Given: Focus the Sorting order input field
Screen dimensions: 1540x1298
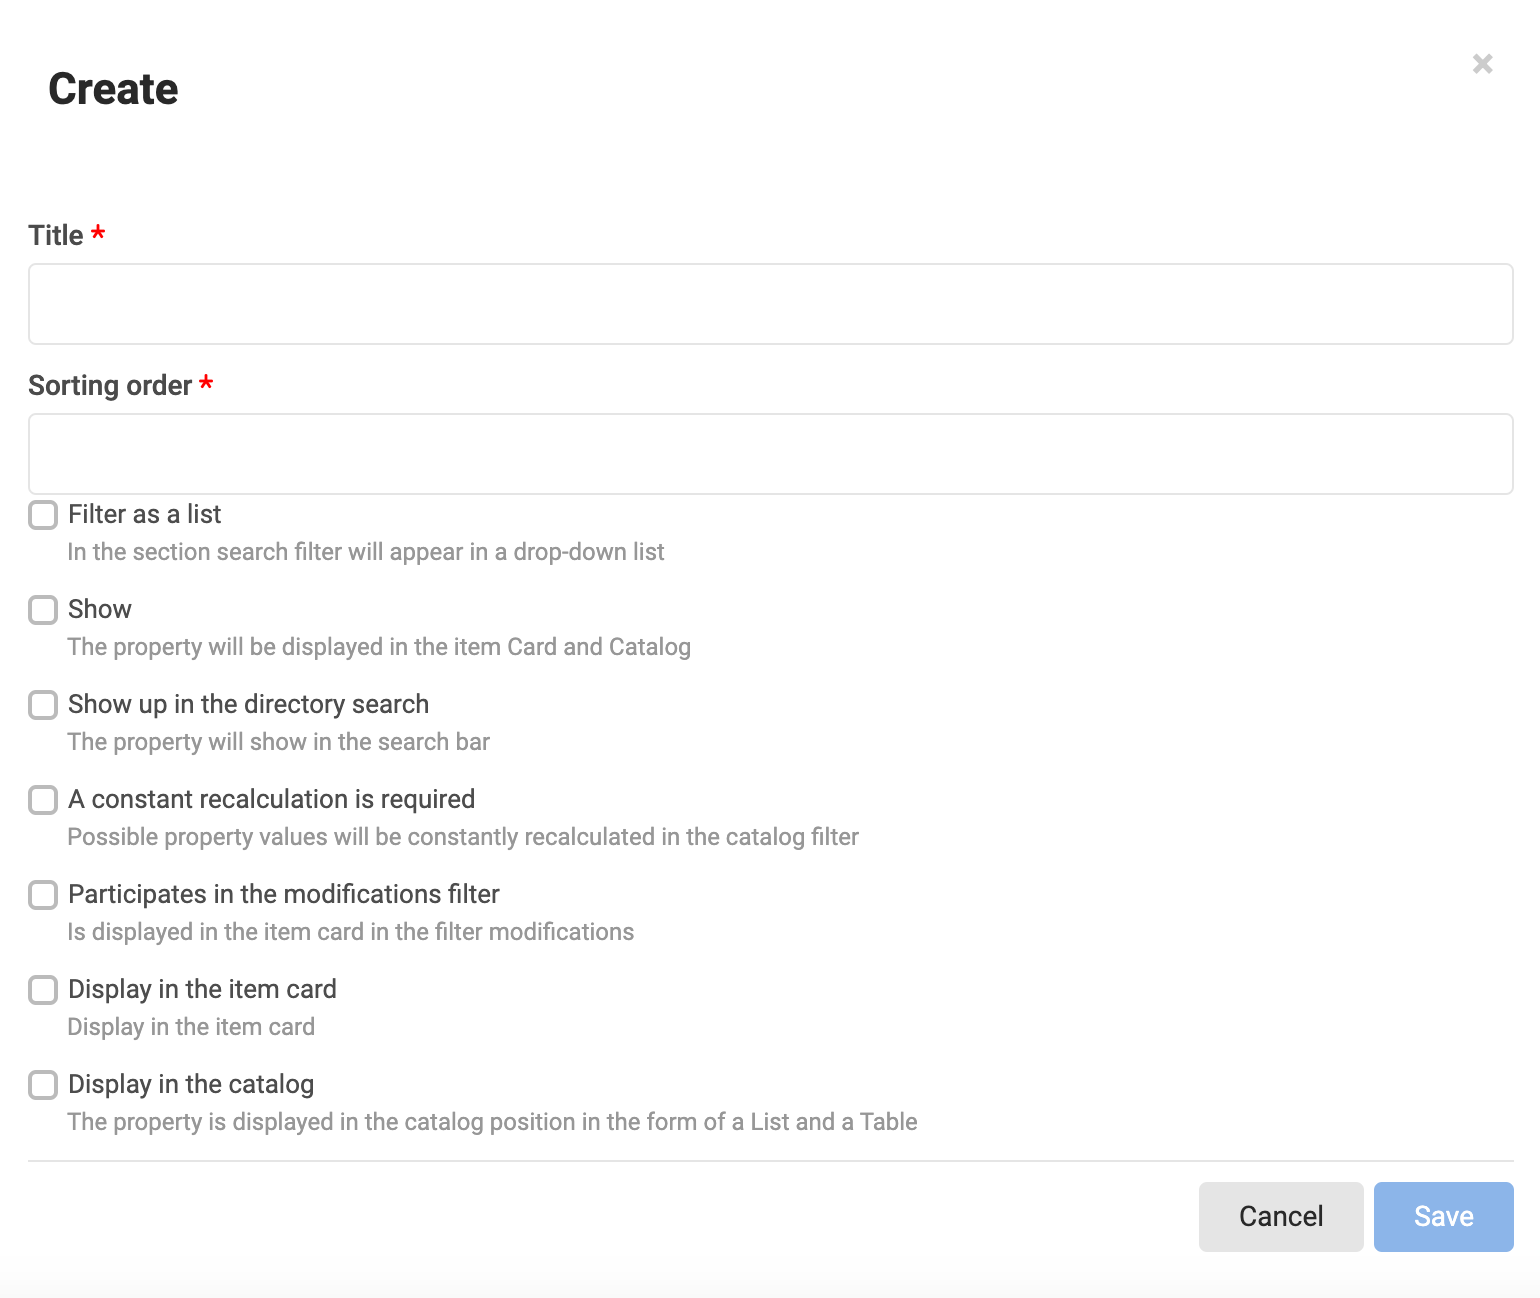Looking at the screenshot, I should 770,454.
